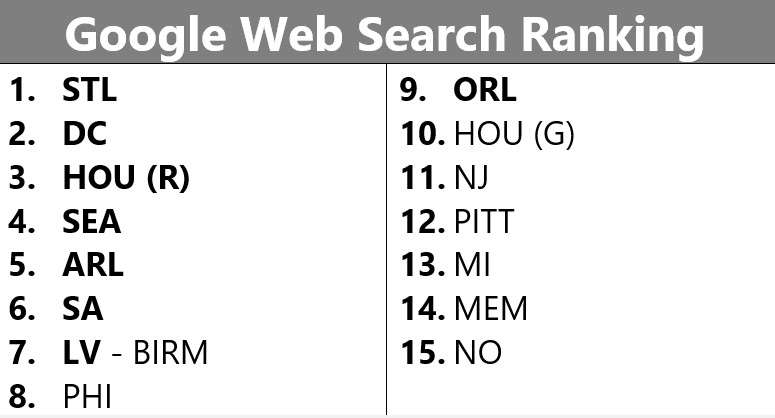The height and width of the screenshot is (418, 775).
Task: Click the NO entry ranked fifteenth
Action: click(478, 352)
